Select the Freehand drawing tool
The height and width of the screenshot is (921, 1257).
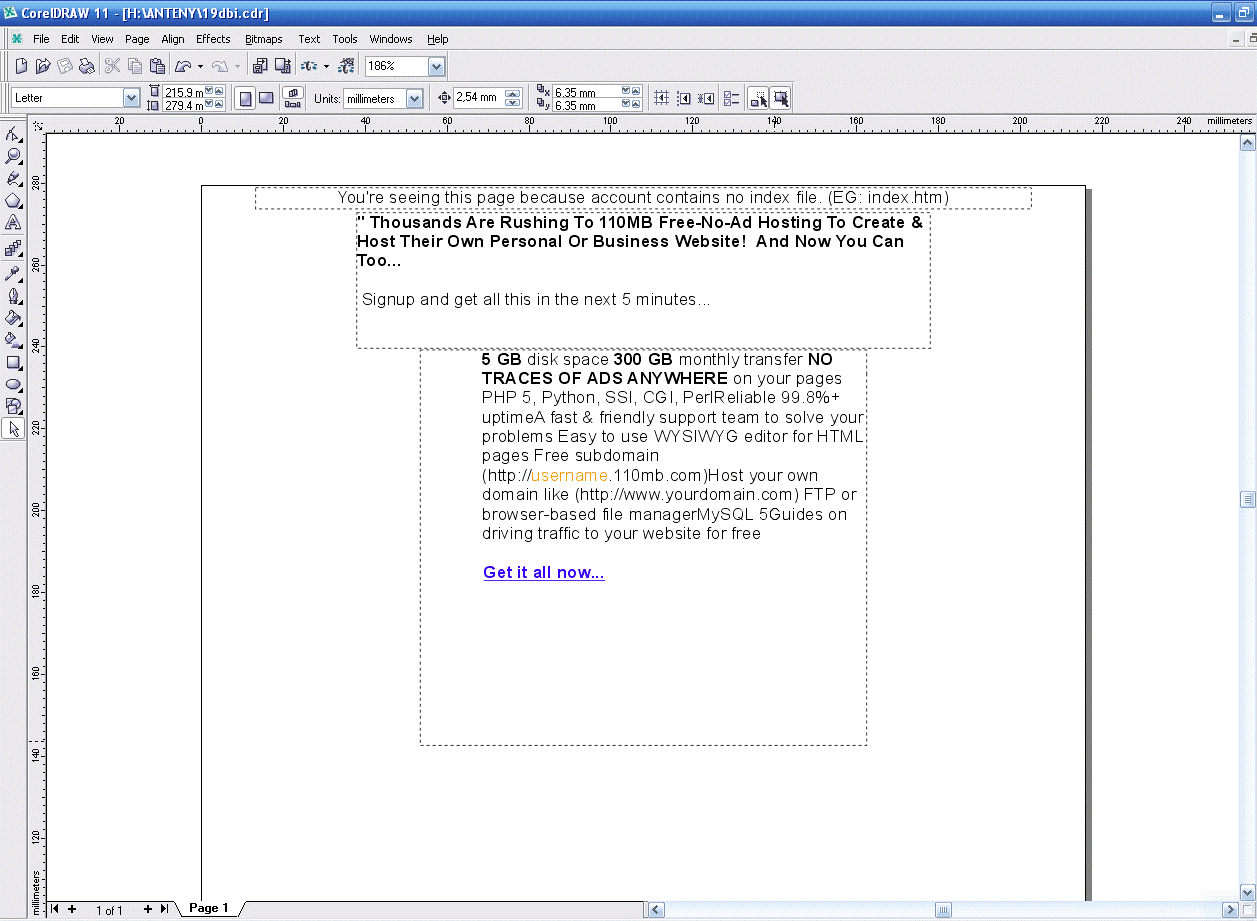click(x=13, y=178)
